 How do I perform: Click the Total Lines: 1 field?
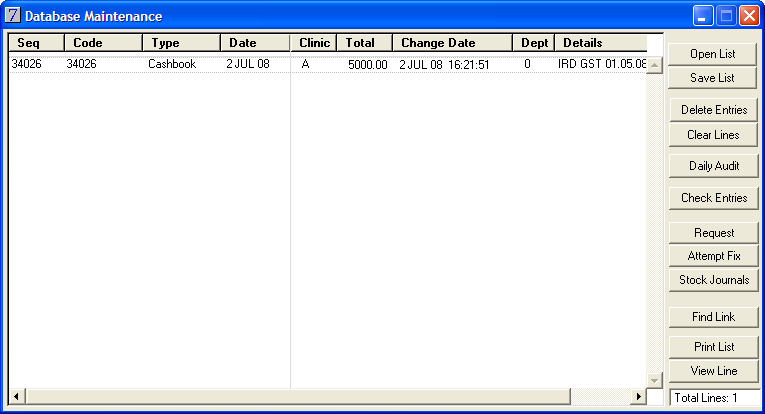[714, 397]
